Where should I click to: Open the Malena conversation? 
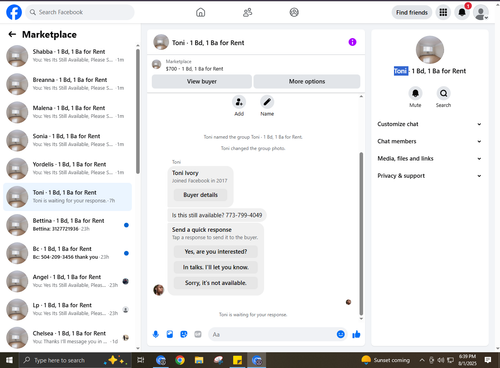(x=68, y=112)
